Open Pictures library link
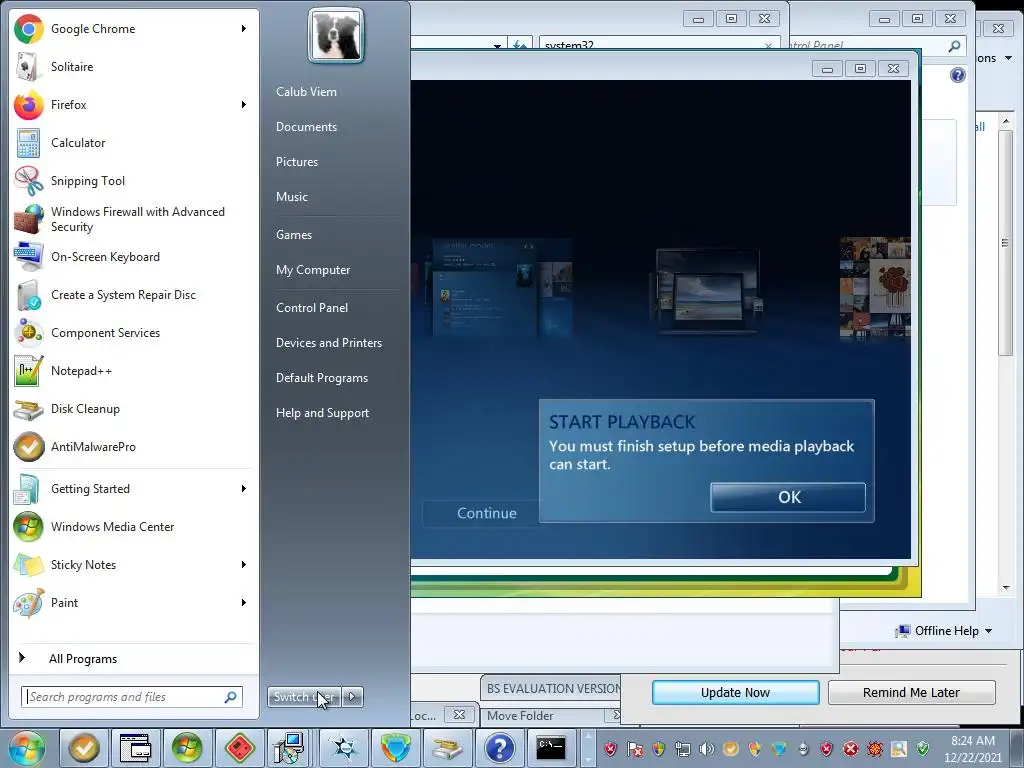The image size is (1024, 768). click(296, 162)
